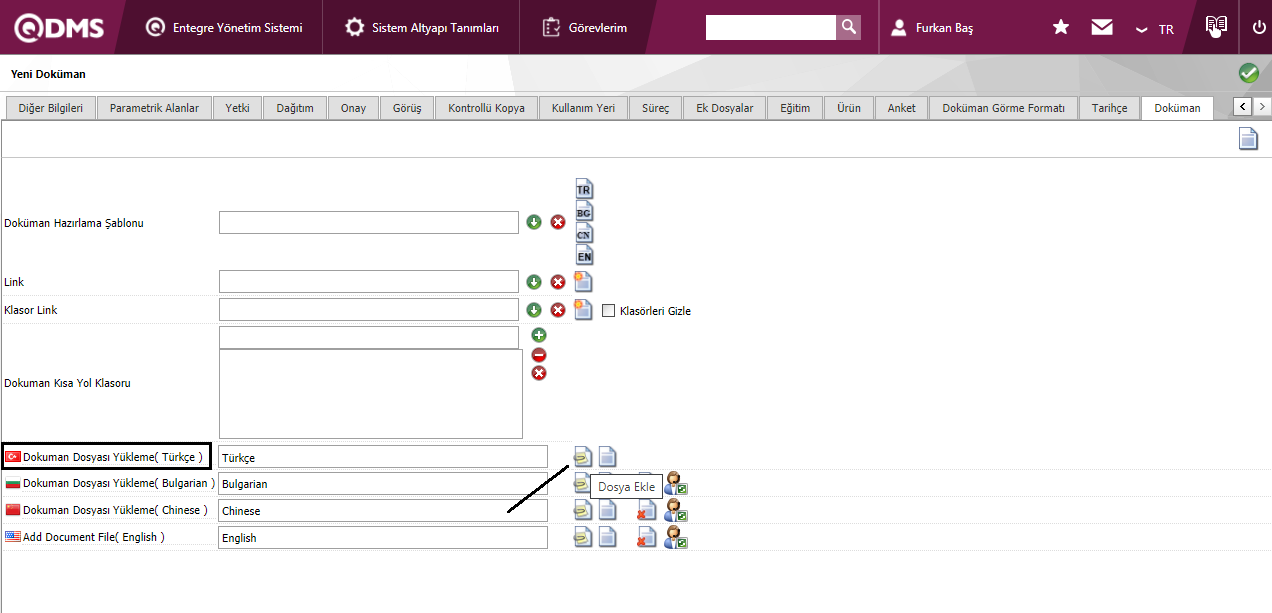Switch to Süreç tab
Viewport: 1272px width, 613px height.
click(x=656, y=108)
